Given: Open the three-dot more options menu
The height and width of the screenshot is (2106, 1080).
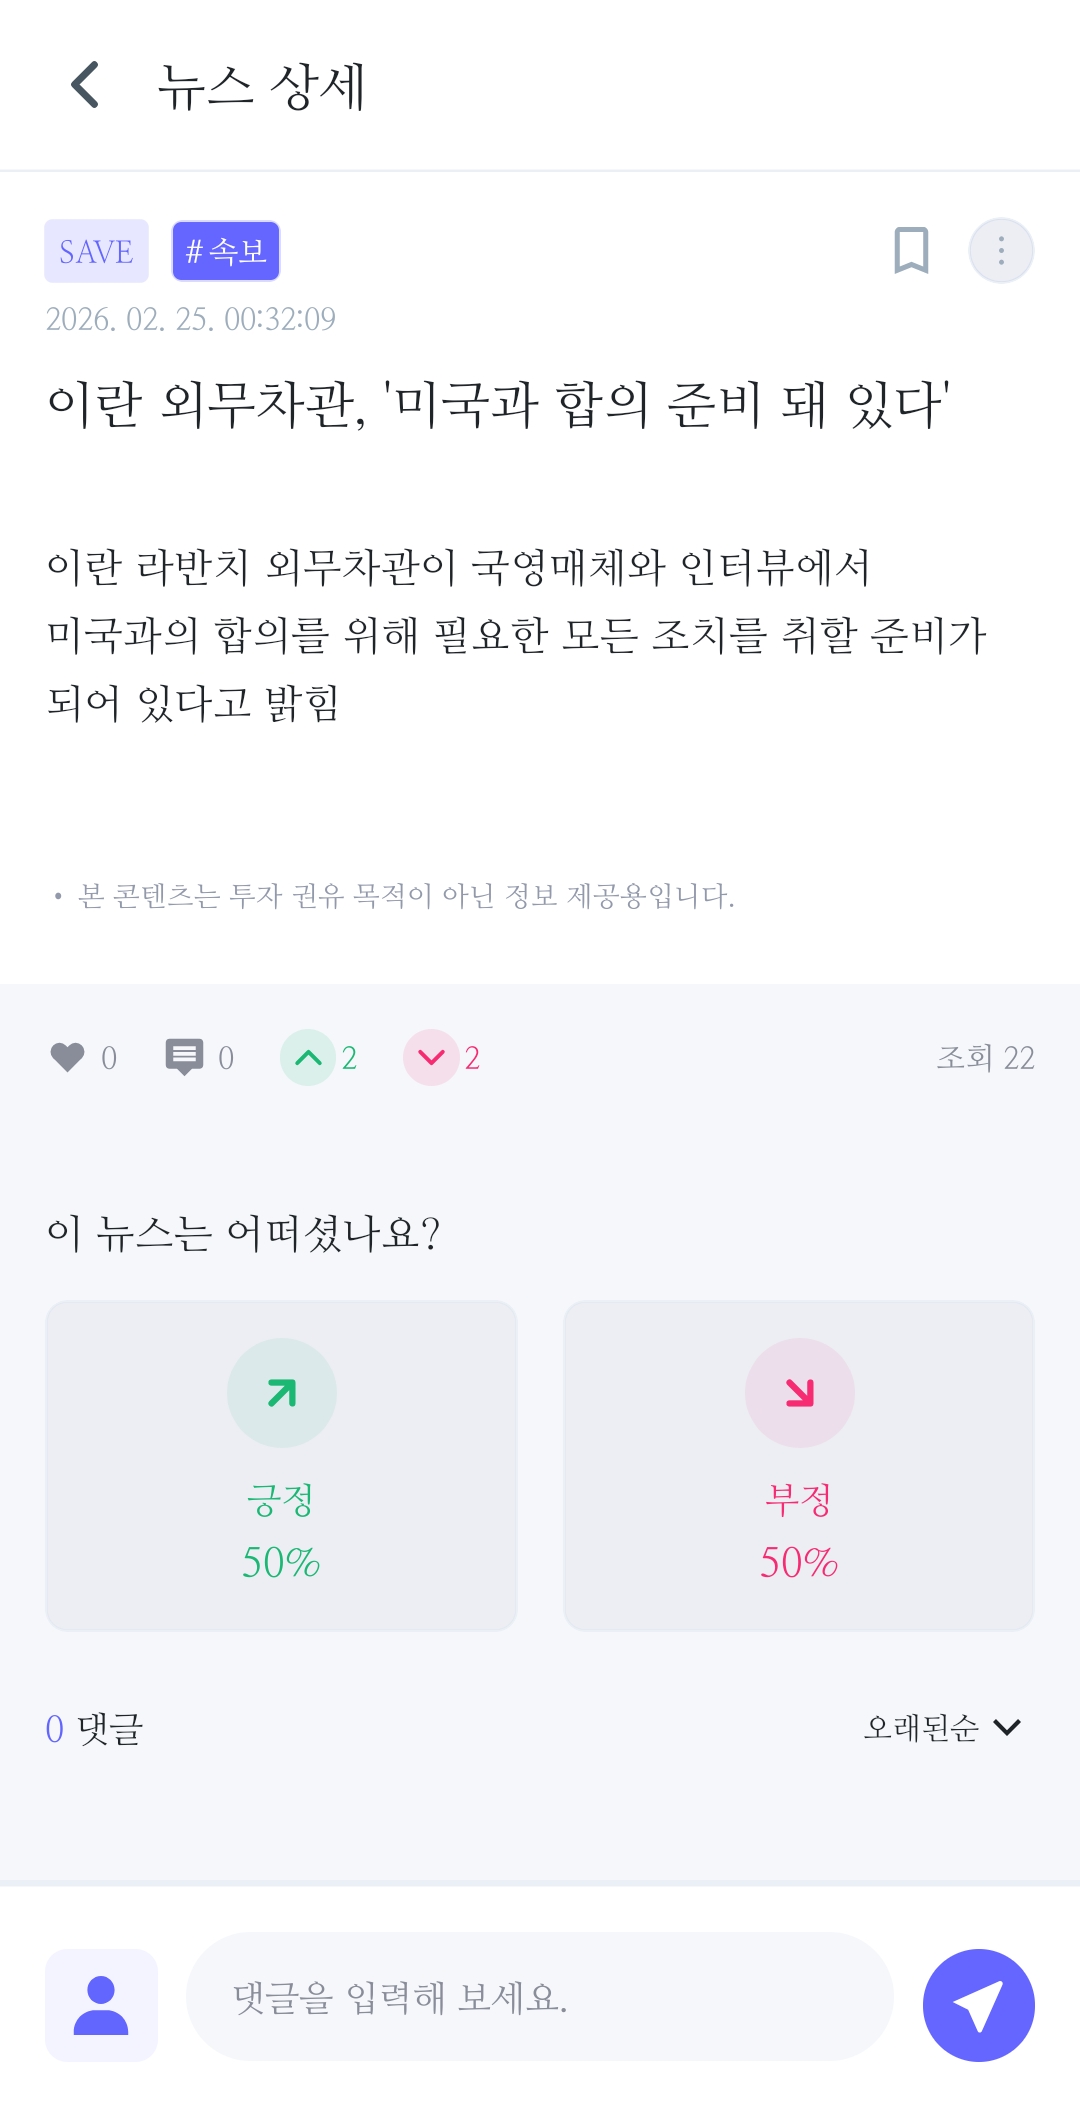Looking at the screenshot, I should (1001, 250).
